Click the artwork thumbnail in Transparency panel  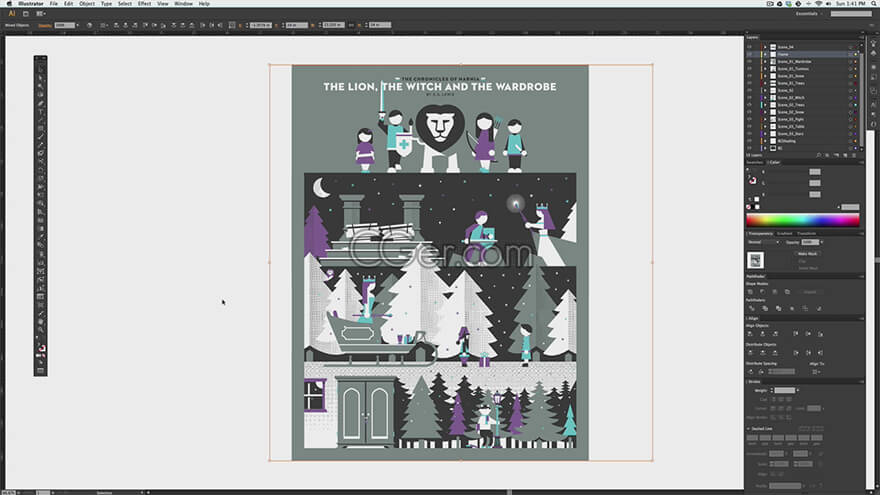pyautogui.click(x=755, y=260)
